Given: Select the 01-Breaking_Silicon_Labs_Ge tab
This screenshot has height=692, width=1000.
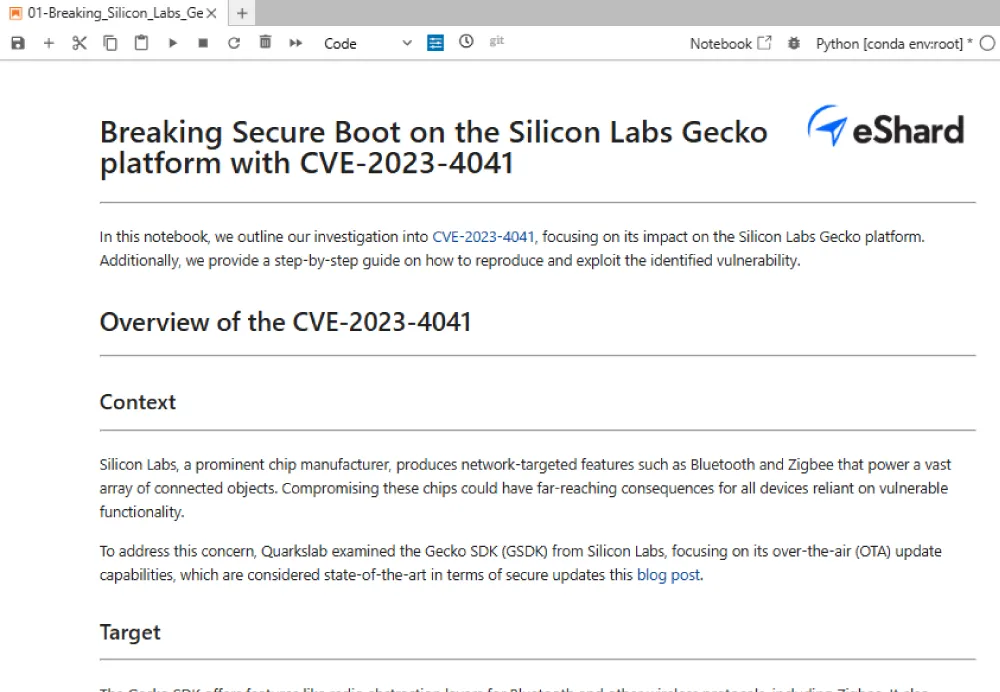Looking at the screenshot, I should pos(115,13).
